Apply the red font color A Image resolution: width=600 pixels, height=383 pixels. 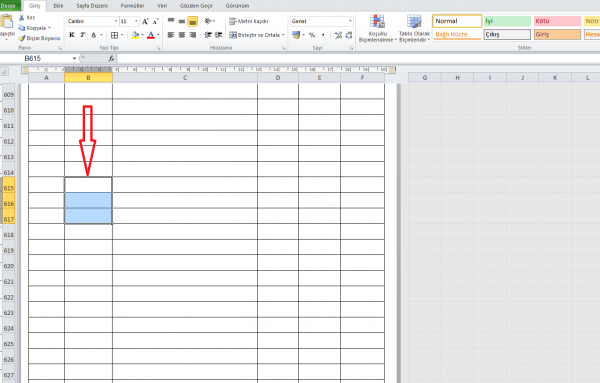(151, 35)
